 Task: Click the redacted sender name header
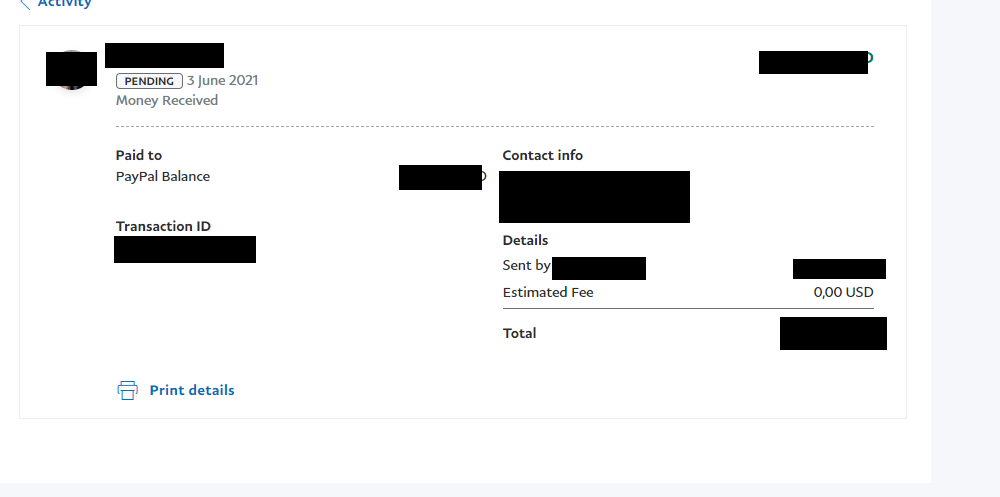tap(165, 56)
